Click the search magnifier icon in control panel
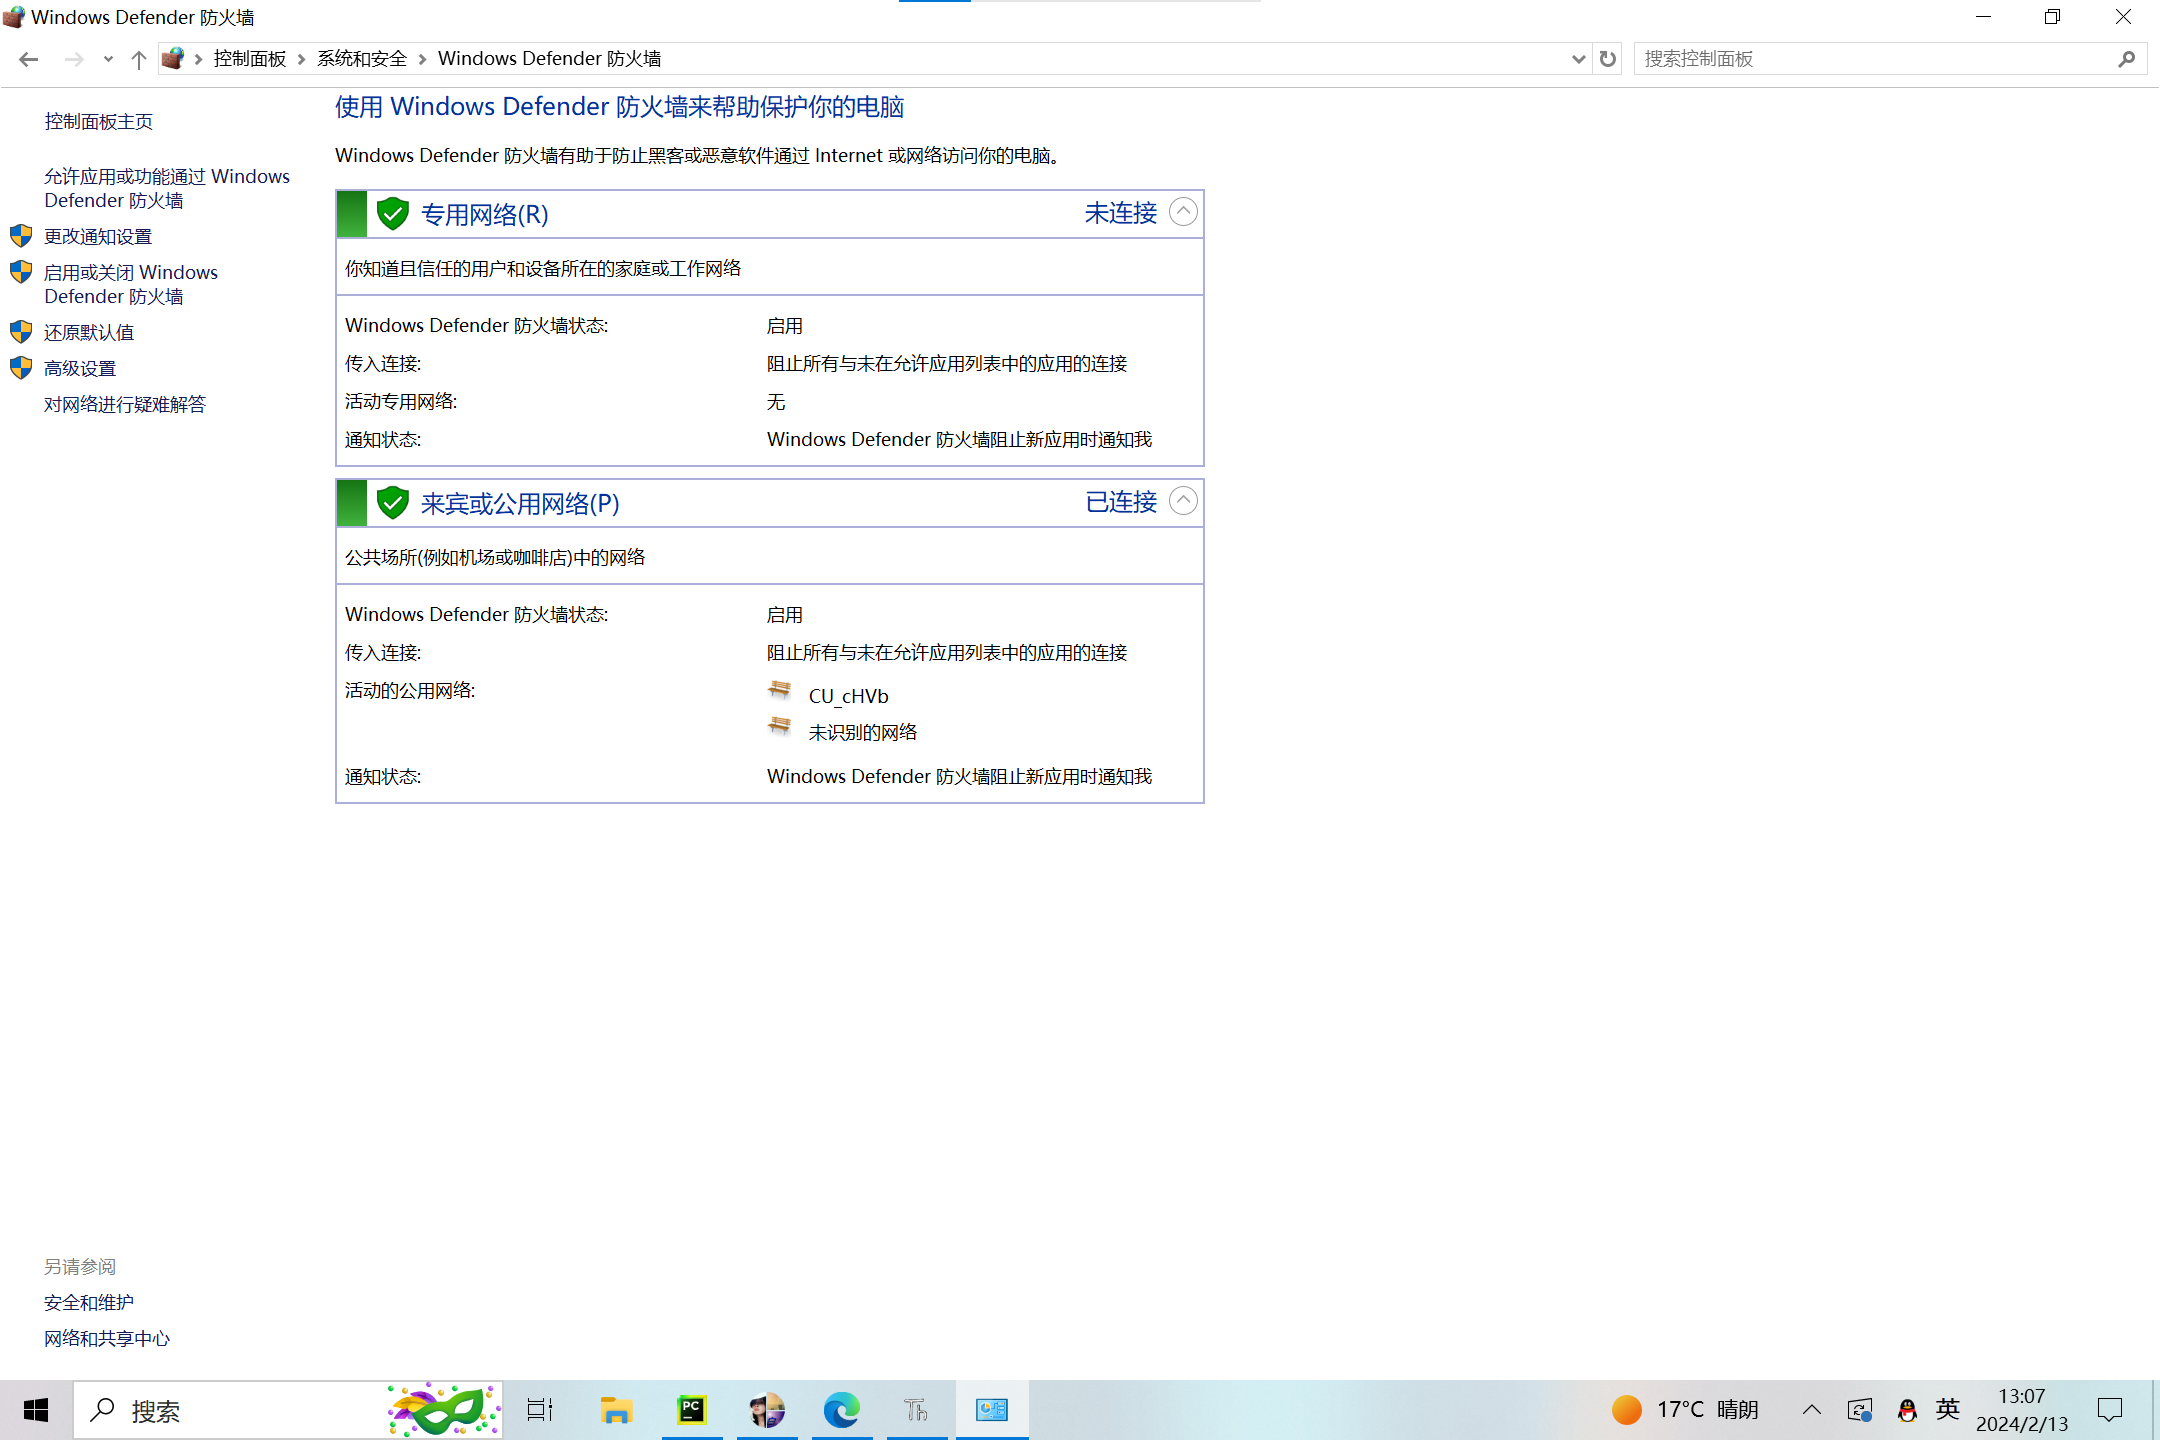This screenshot has height=1440, width=2160. tap(2126, 59)
